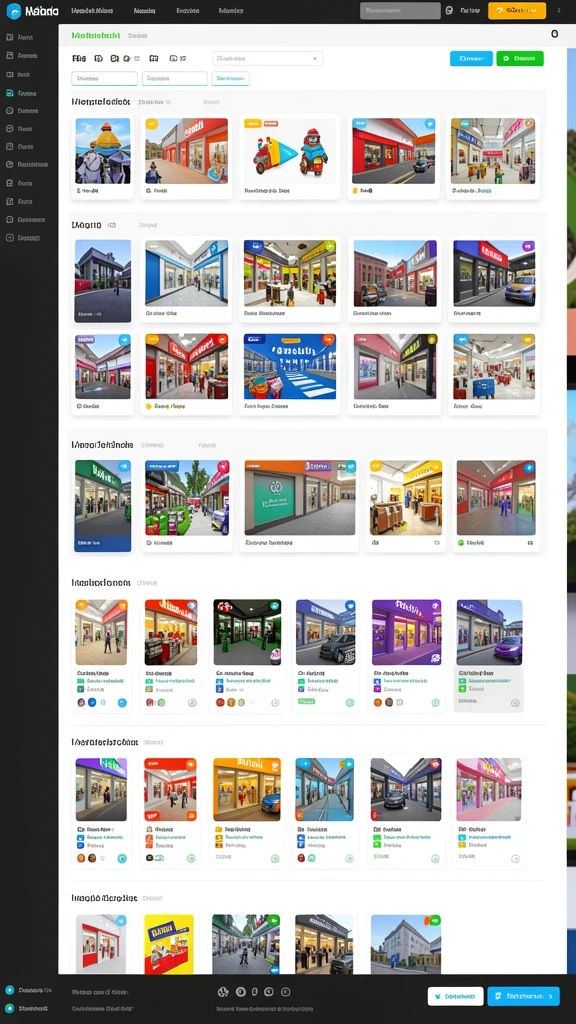Click the gray search field in the top bar
This screenshot has width=576, height=1024.
click(400, 10)
